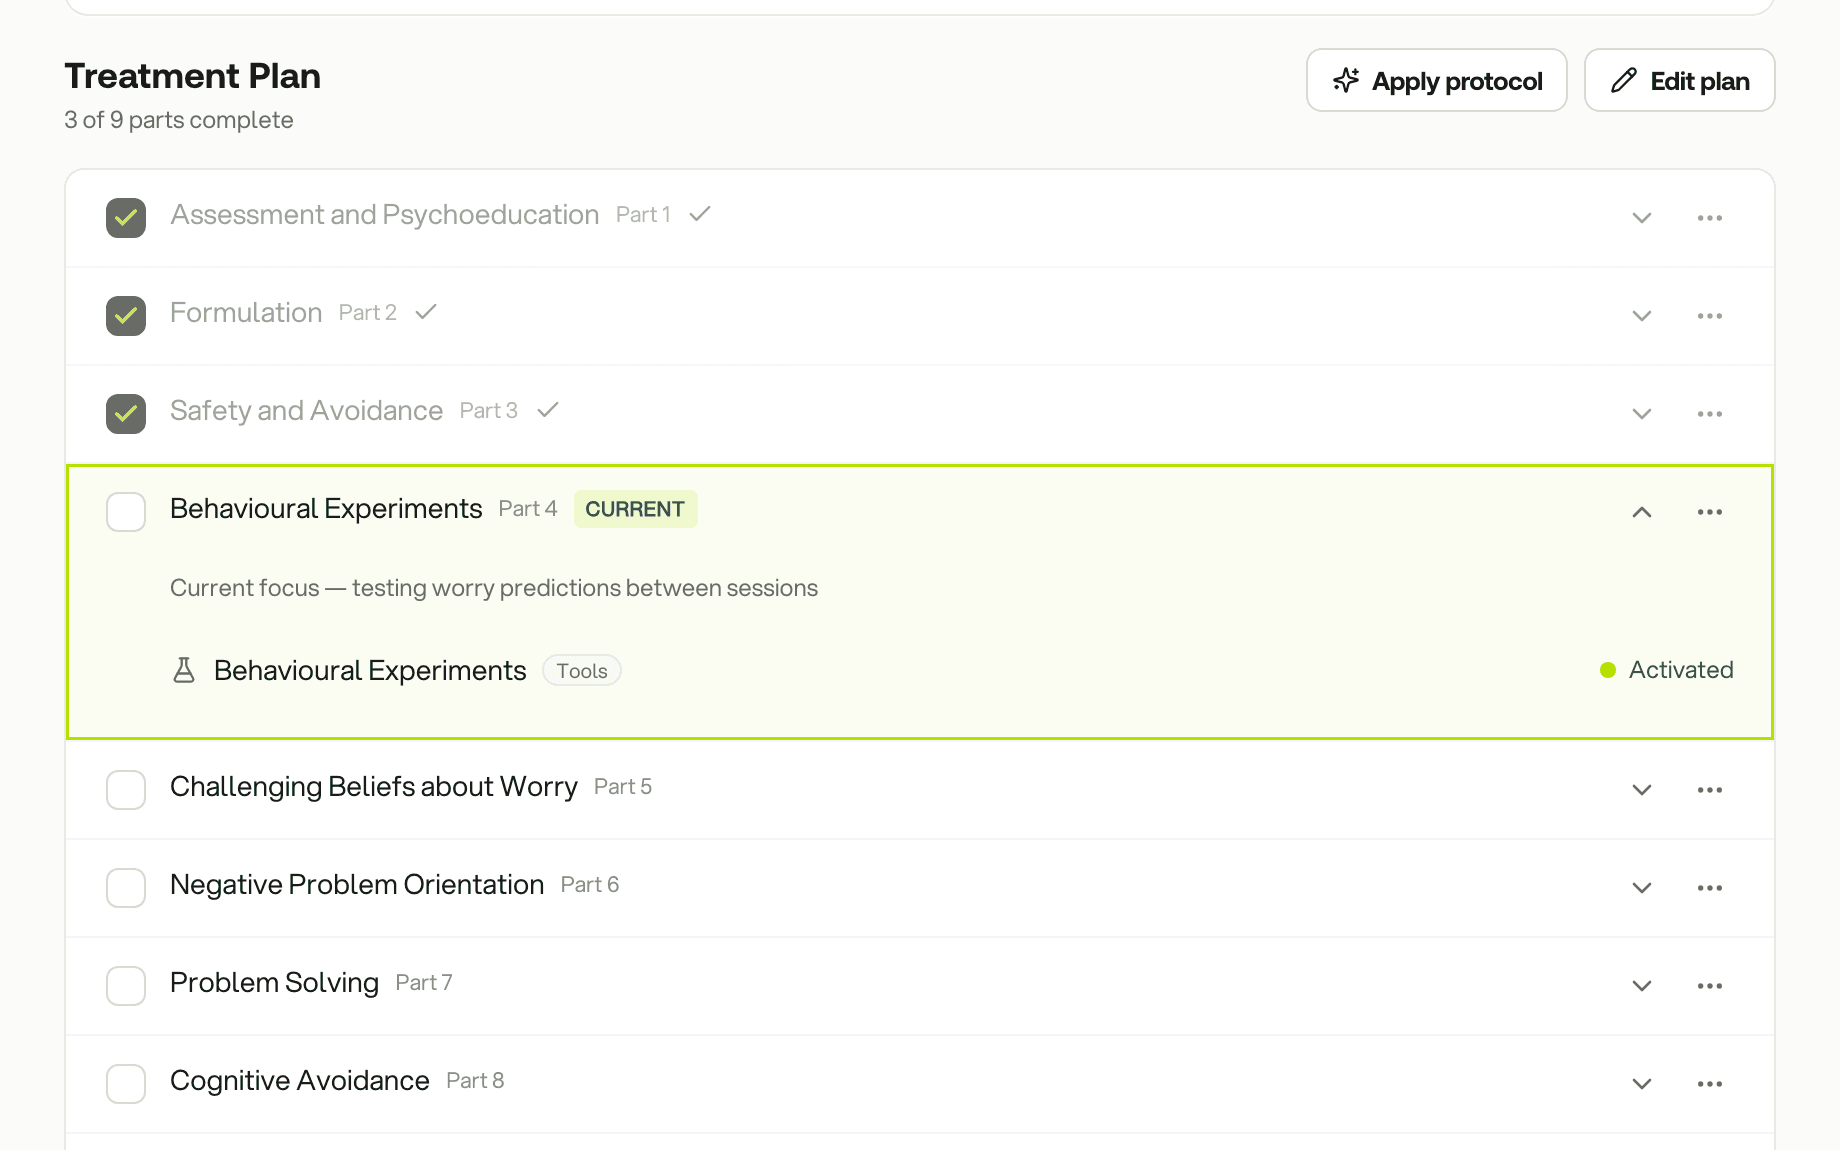
Task: Open more options for Challenging Beliefs about Worry
Action: (x=1710, y=790)
